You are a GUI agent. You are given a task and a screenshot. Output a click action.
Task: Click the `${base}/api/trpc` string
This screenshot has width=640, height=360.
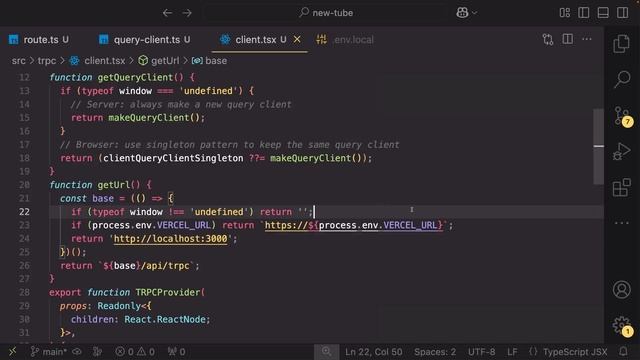(146, 265)
